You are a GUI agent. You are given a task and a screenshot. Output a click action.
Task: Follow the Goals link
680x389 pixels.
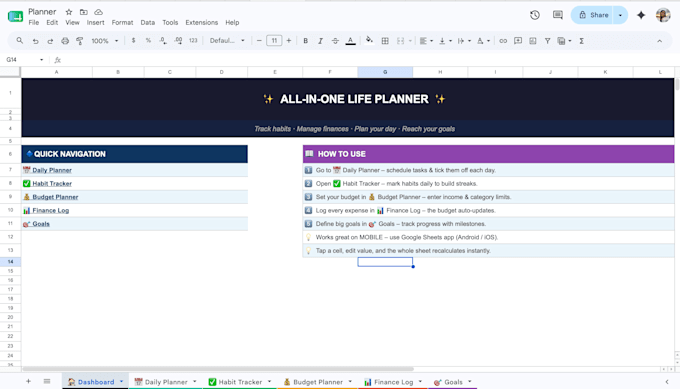41,224
